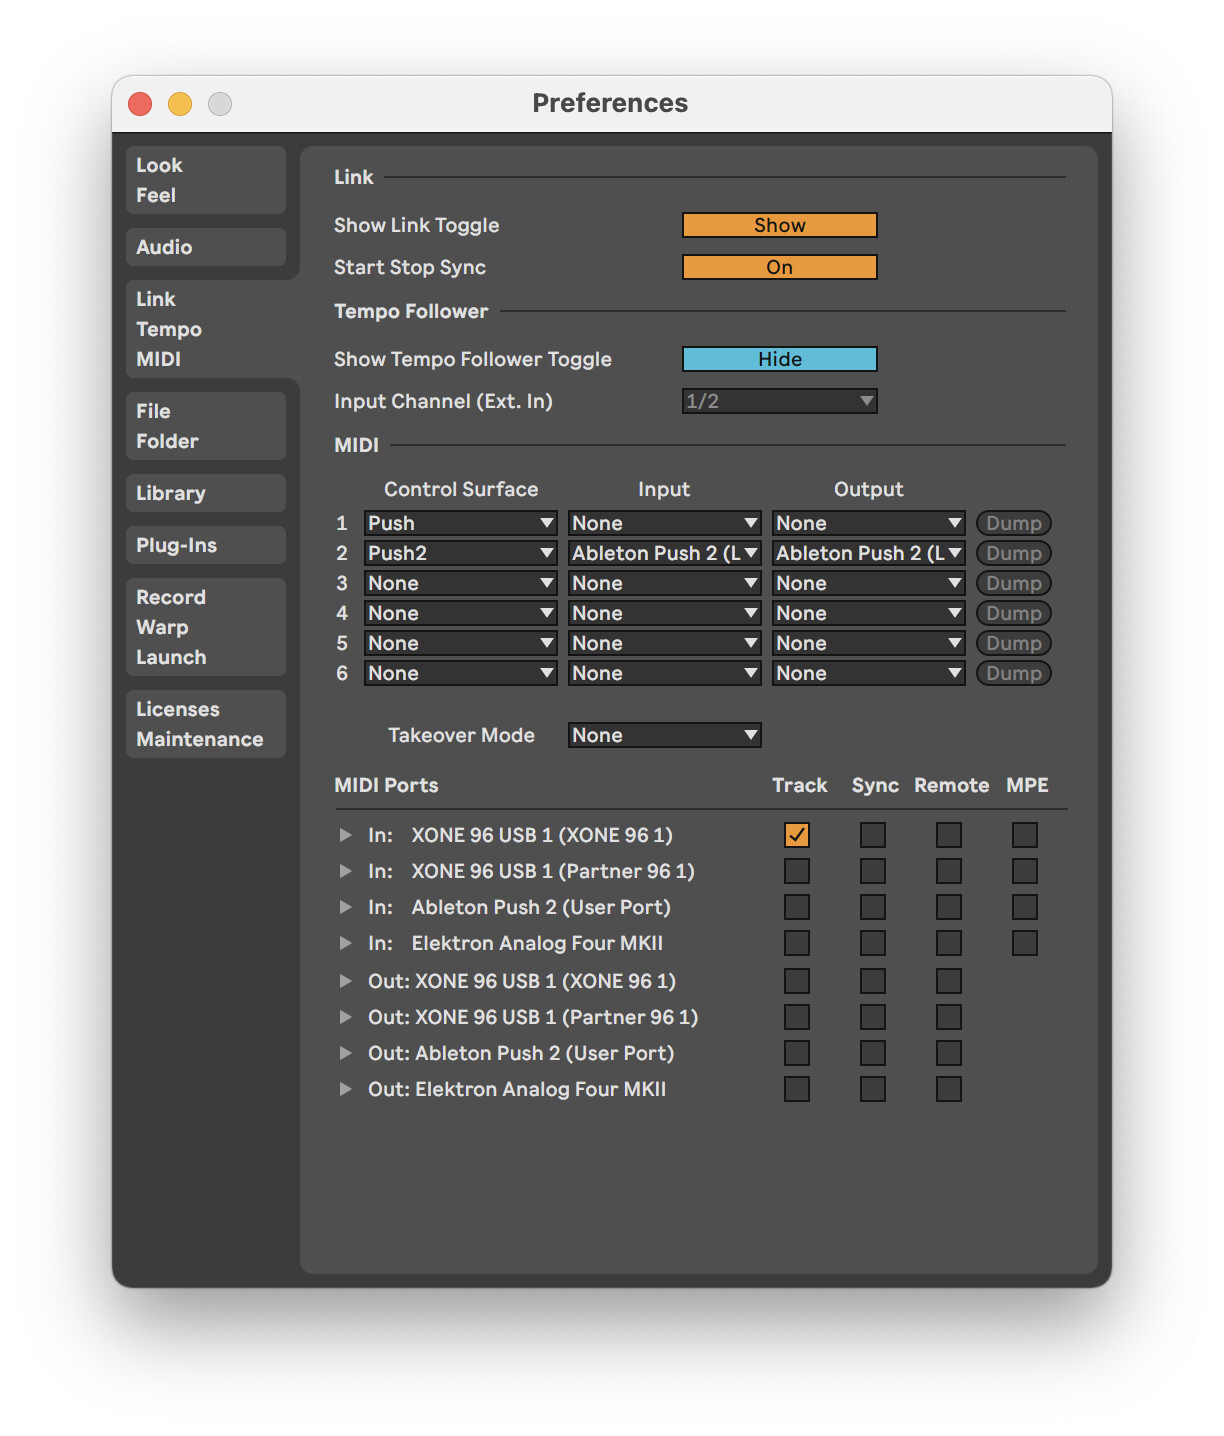The width and height of the screenshot is (1224, 1436).
Task: Open row 4 Input dropdown
Action: [x=665, y=613]
